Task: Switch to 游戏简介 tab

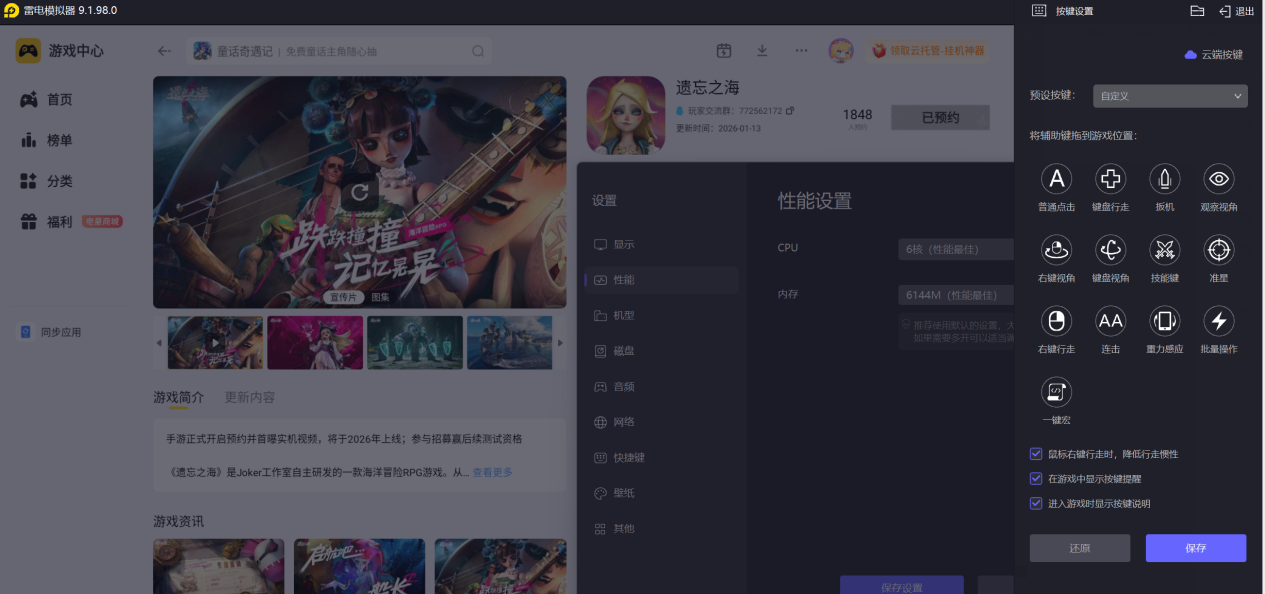Action: [178, 397]
